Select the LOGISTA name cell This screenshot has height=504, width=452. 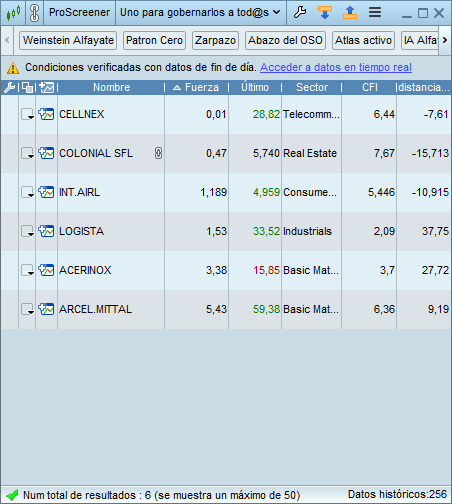click(x=111, y=231)
